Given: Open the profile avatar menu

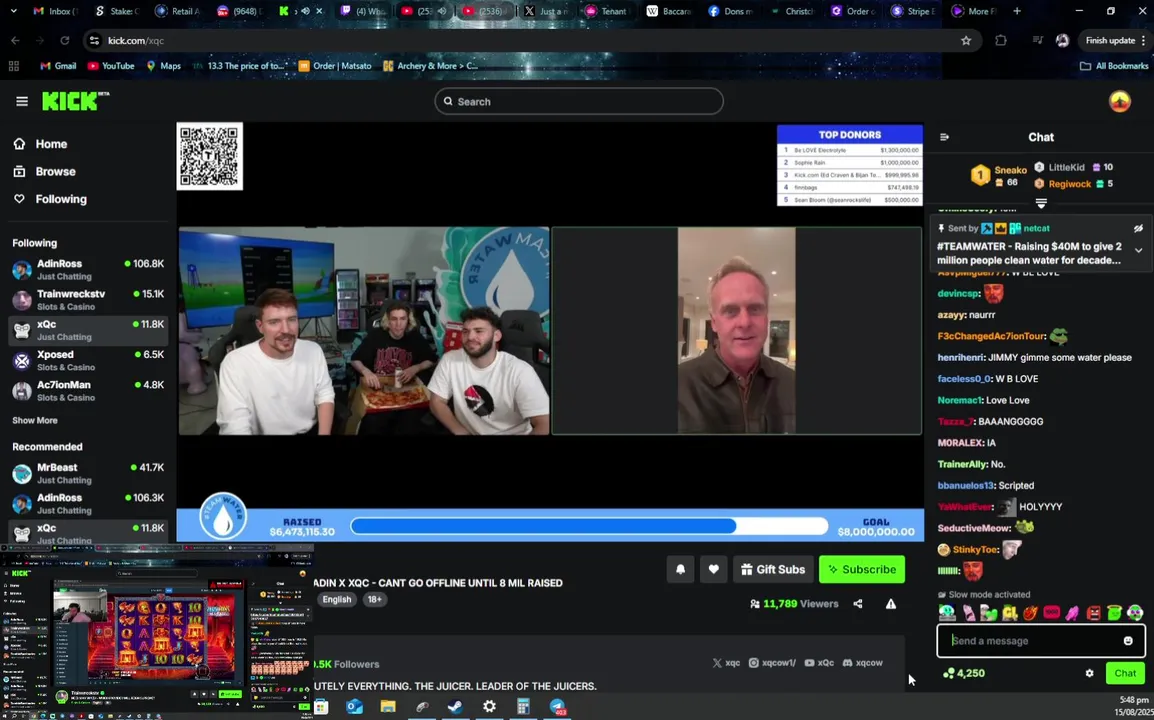Looking at the screenshot, I should click(1119, 102).
